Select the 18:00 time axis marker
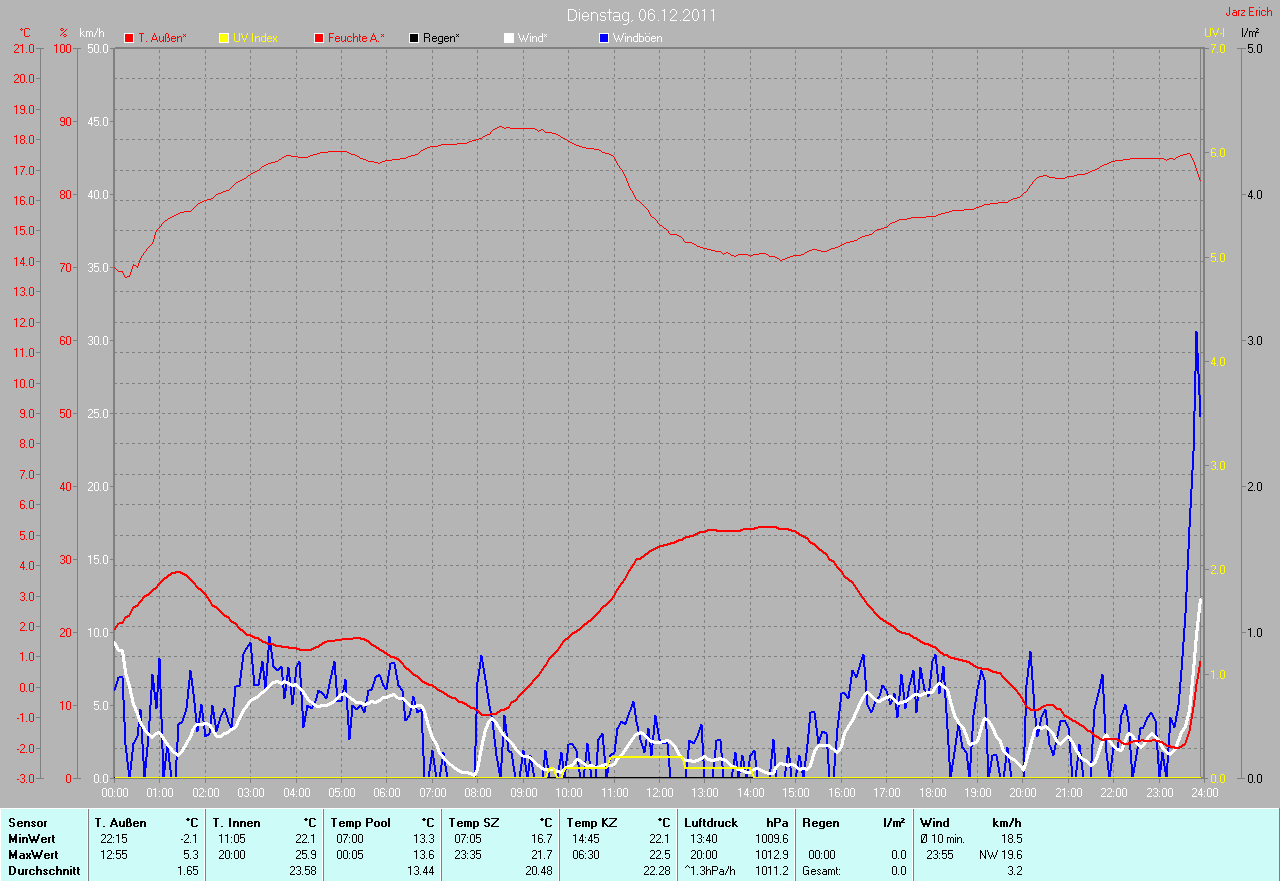Screen dimensions: 1280x881 pos(932,792)
